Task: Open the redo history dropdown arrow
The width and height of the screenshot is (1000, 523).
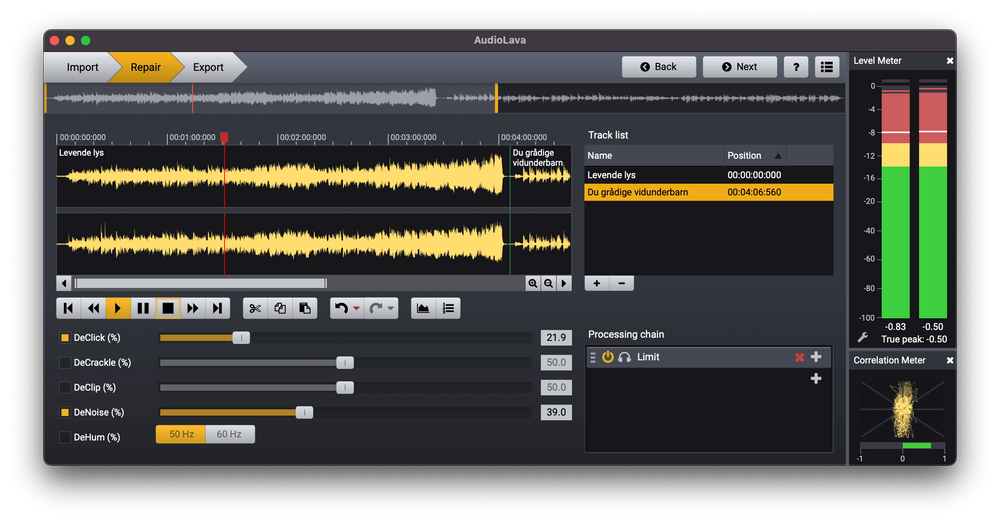Action: [391, 308]
